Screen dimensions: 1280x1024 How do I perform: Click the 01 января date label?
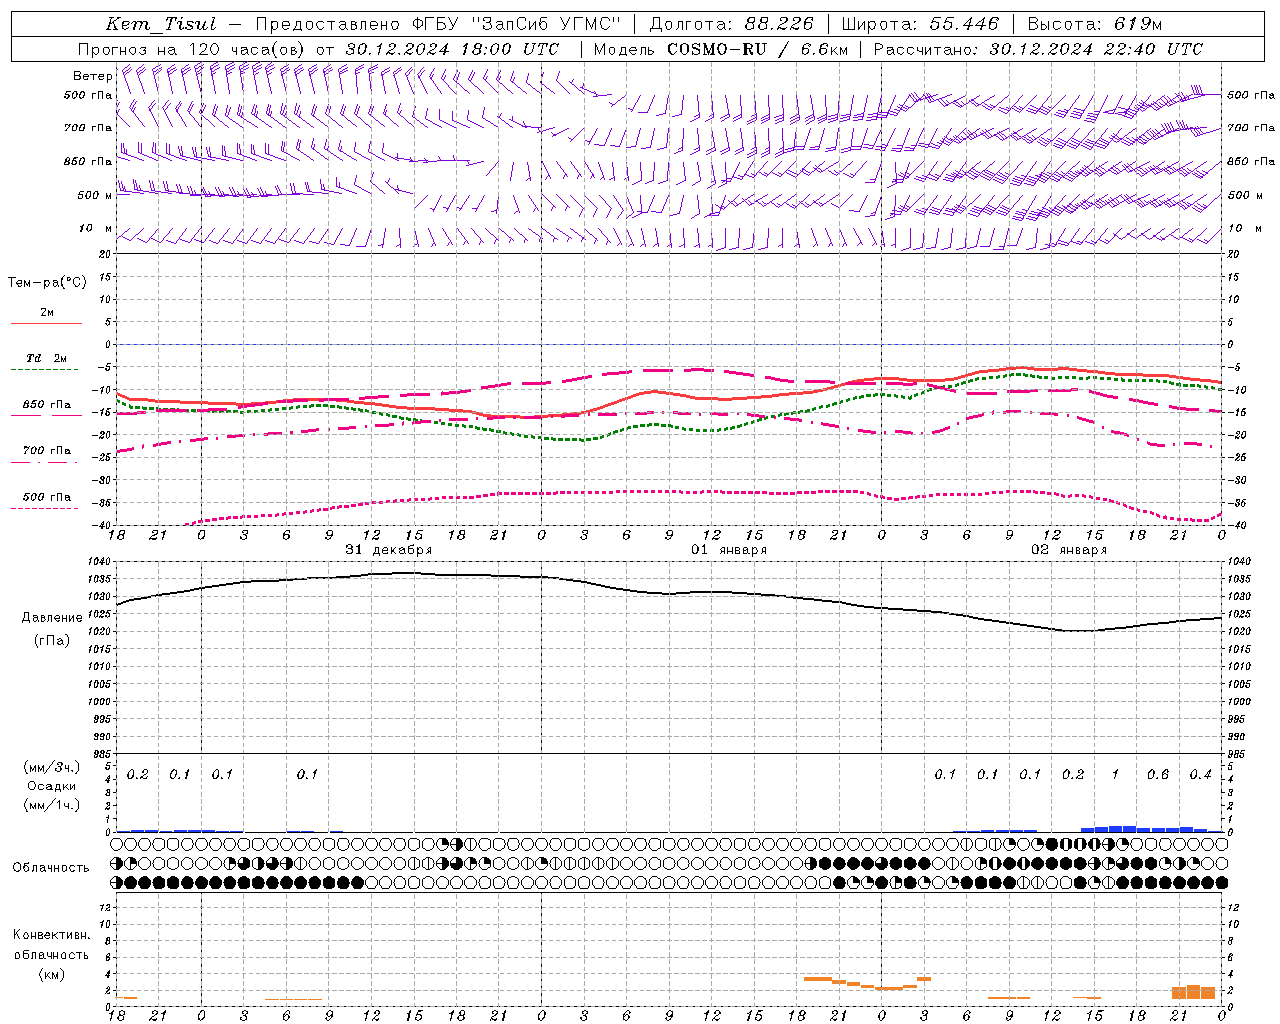tap(729, 550)
